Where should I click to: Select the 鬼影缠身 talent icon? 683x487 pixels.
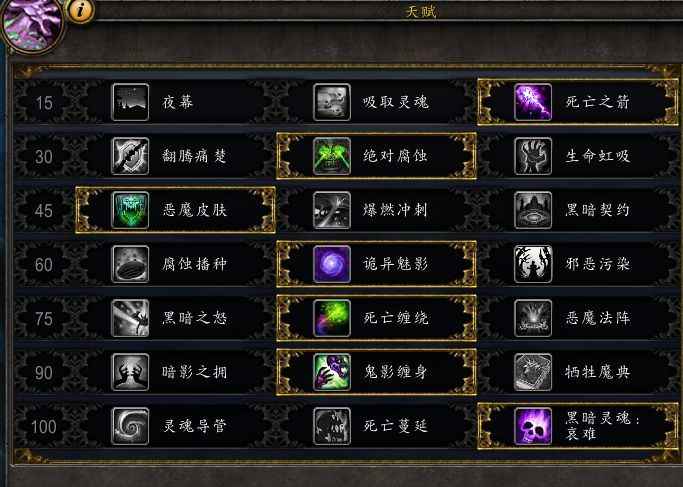click(x=332, y=372)
